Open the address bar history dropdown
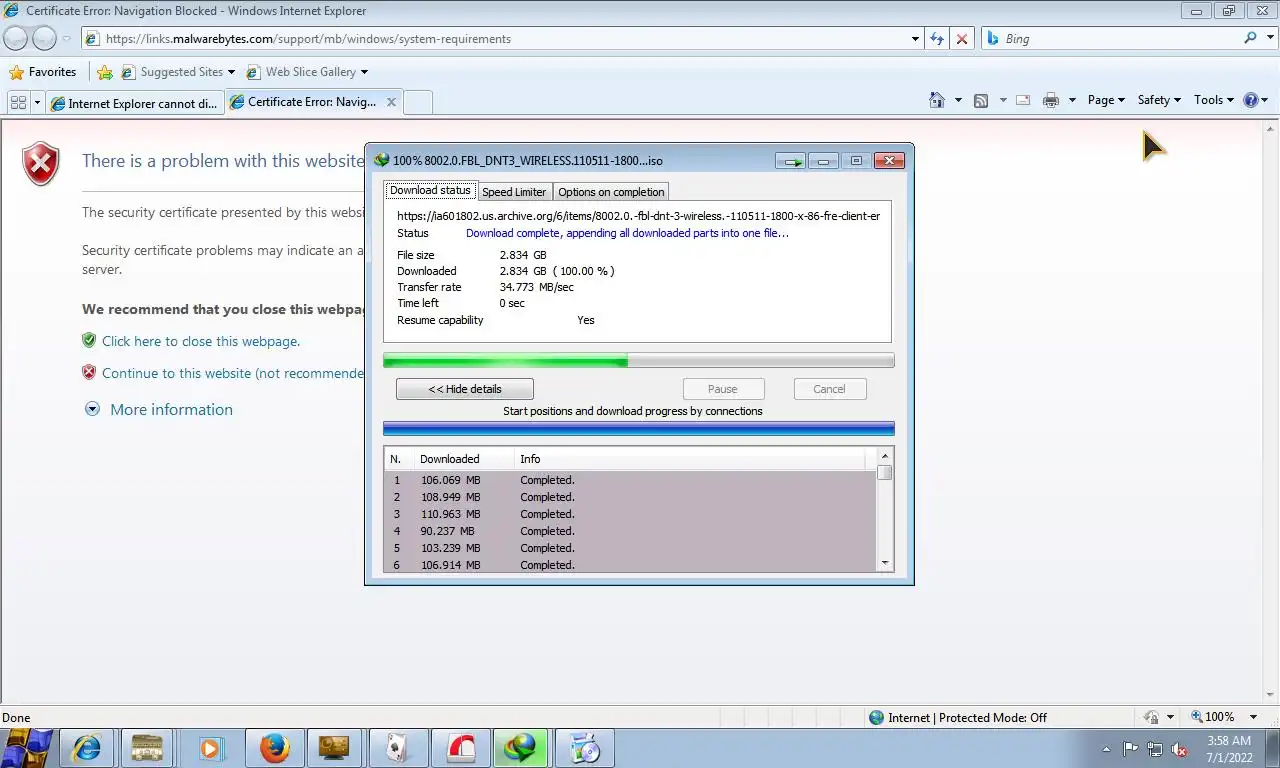Image resolution: width=1280 pixels, height=768 pixels. point(915,38)
